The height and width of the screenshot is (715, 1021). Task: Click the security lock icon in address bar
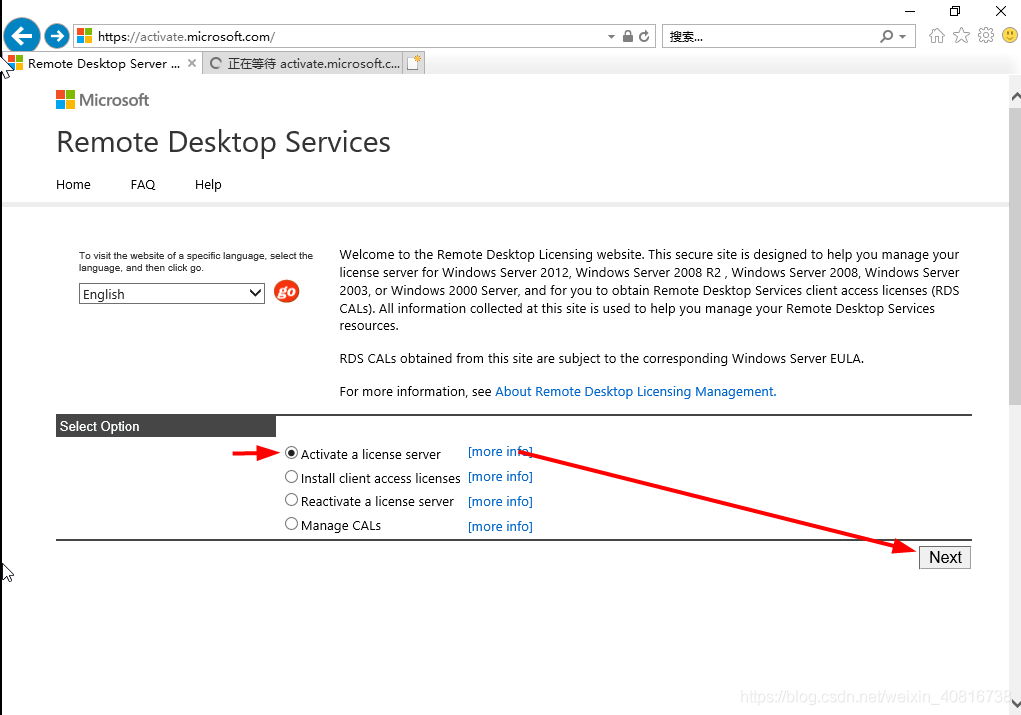[x=628, y=37]
